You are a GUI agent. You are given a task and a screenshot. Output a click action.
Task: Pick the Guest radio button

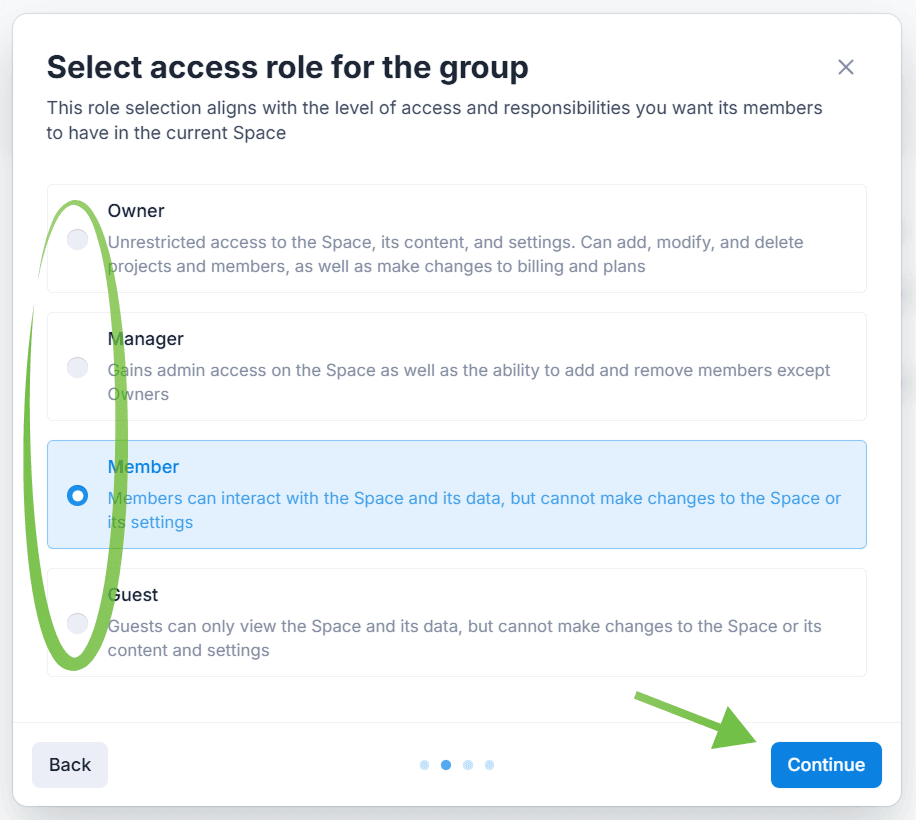77,623
